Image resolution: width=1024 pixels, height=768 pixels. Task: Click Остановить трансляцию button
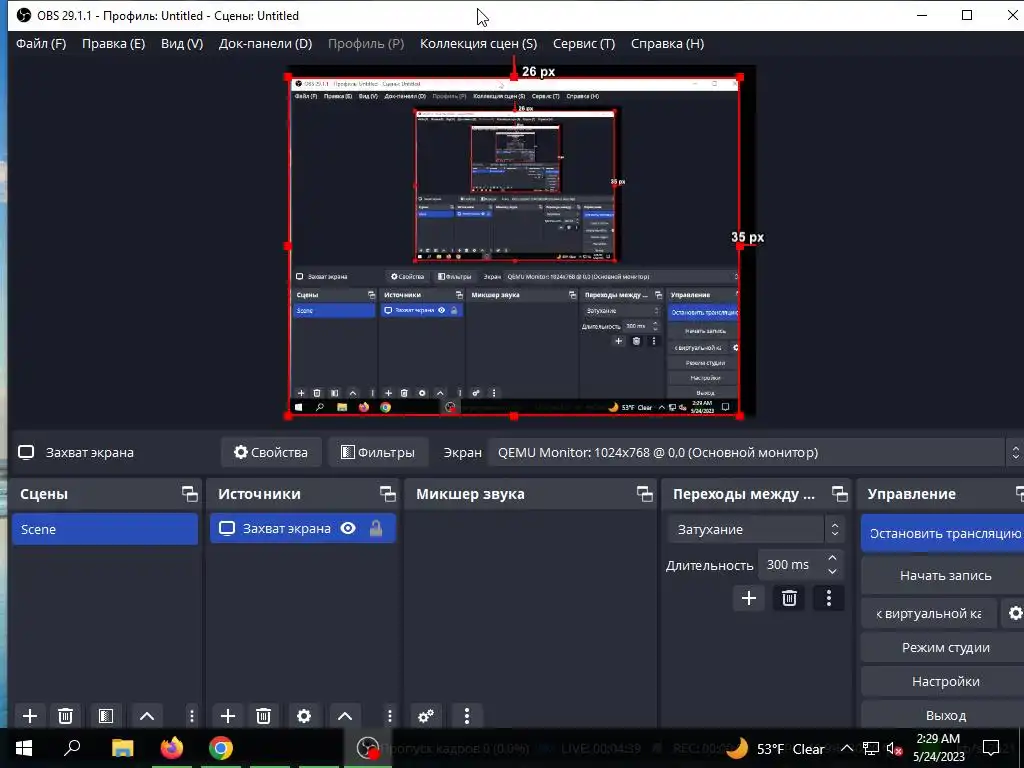tap(942, 534)
